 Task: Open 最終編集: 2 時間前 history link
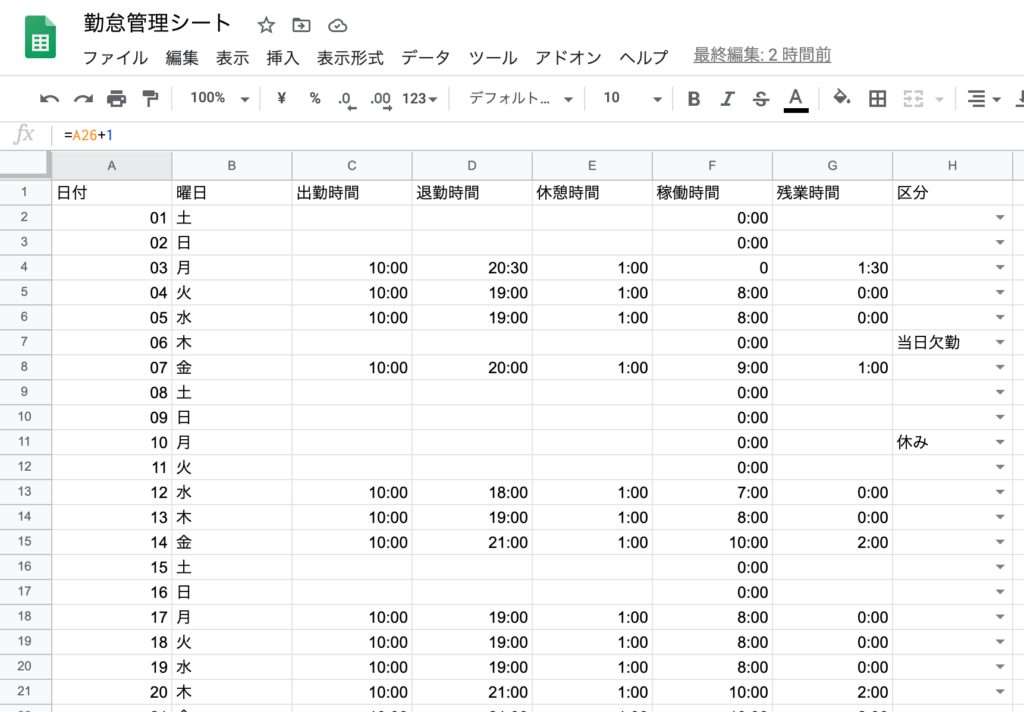pos(762,55)
